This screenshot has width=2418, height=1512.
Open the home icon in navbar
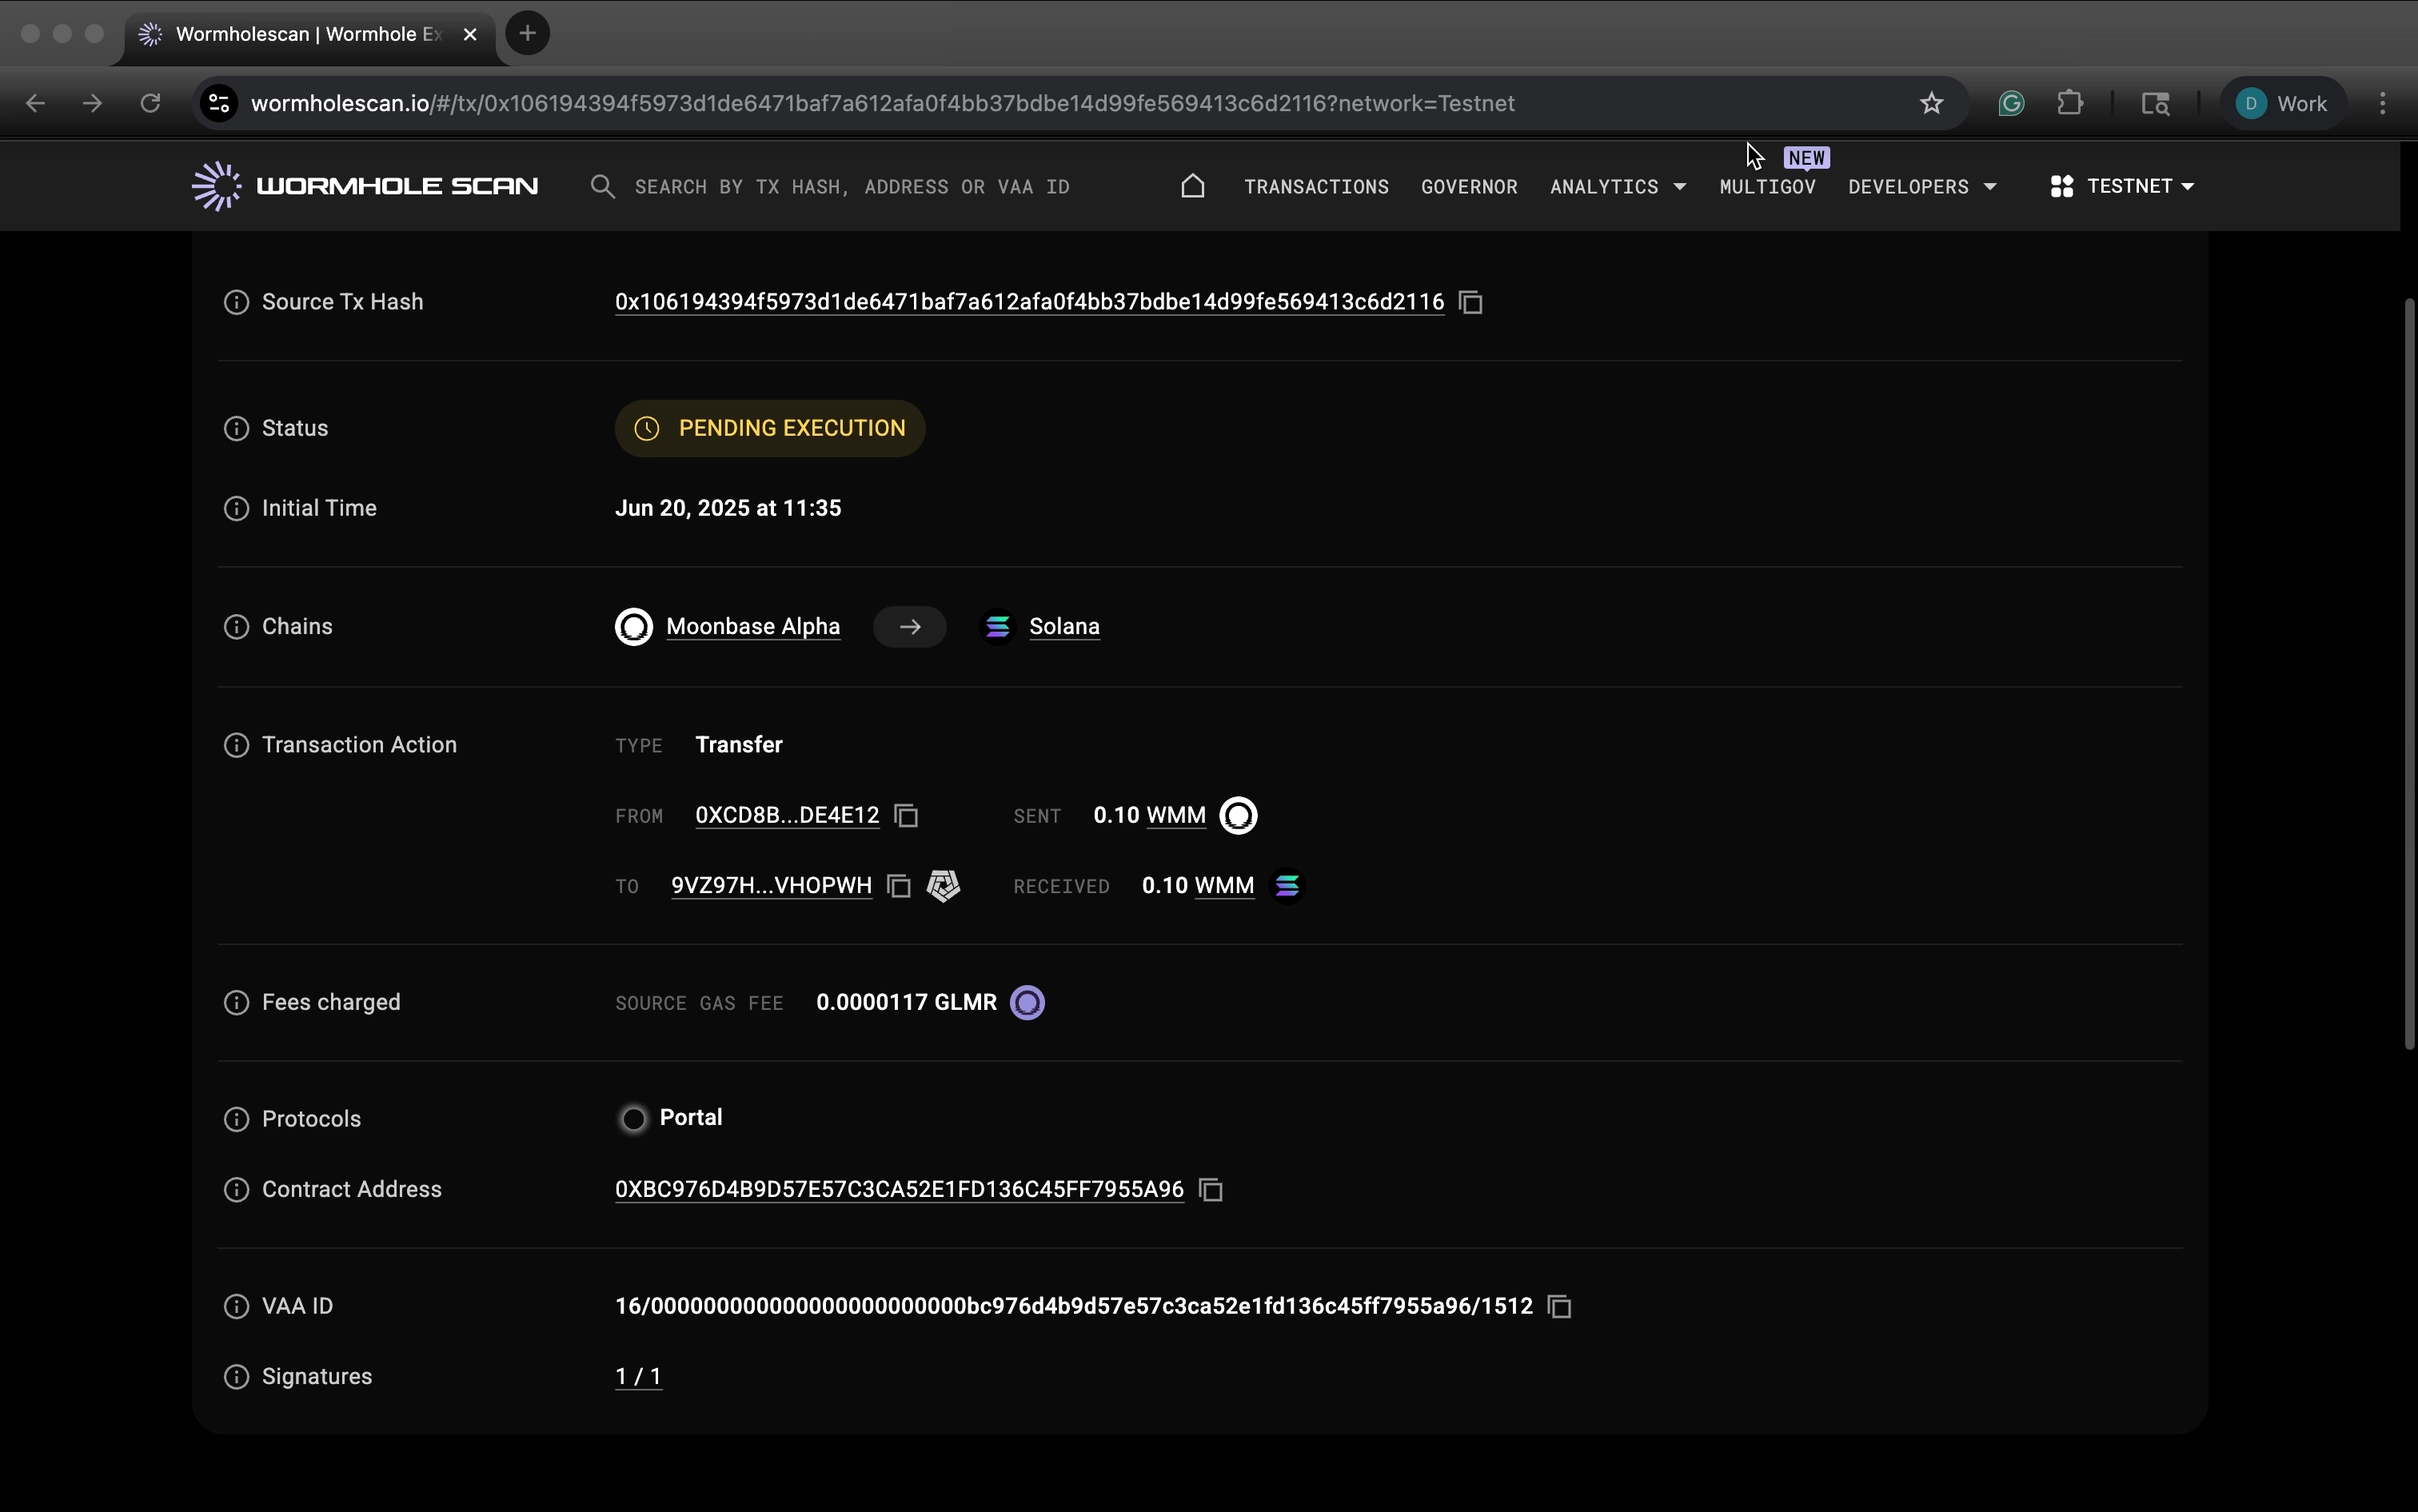(1192, 186)
